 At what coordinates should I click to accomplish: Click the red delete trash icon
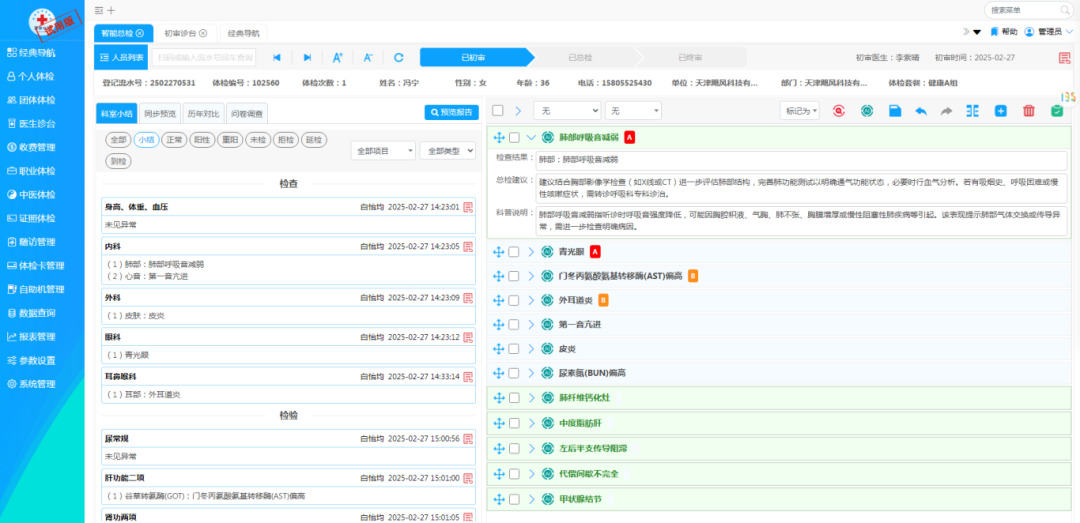point(1029,110)
